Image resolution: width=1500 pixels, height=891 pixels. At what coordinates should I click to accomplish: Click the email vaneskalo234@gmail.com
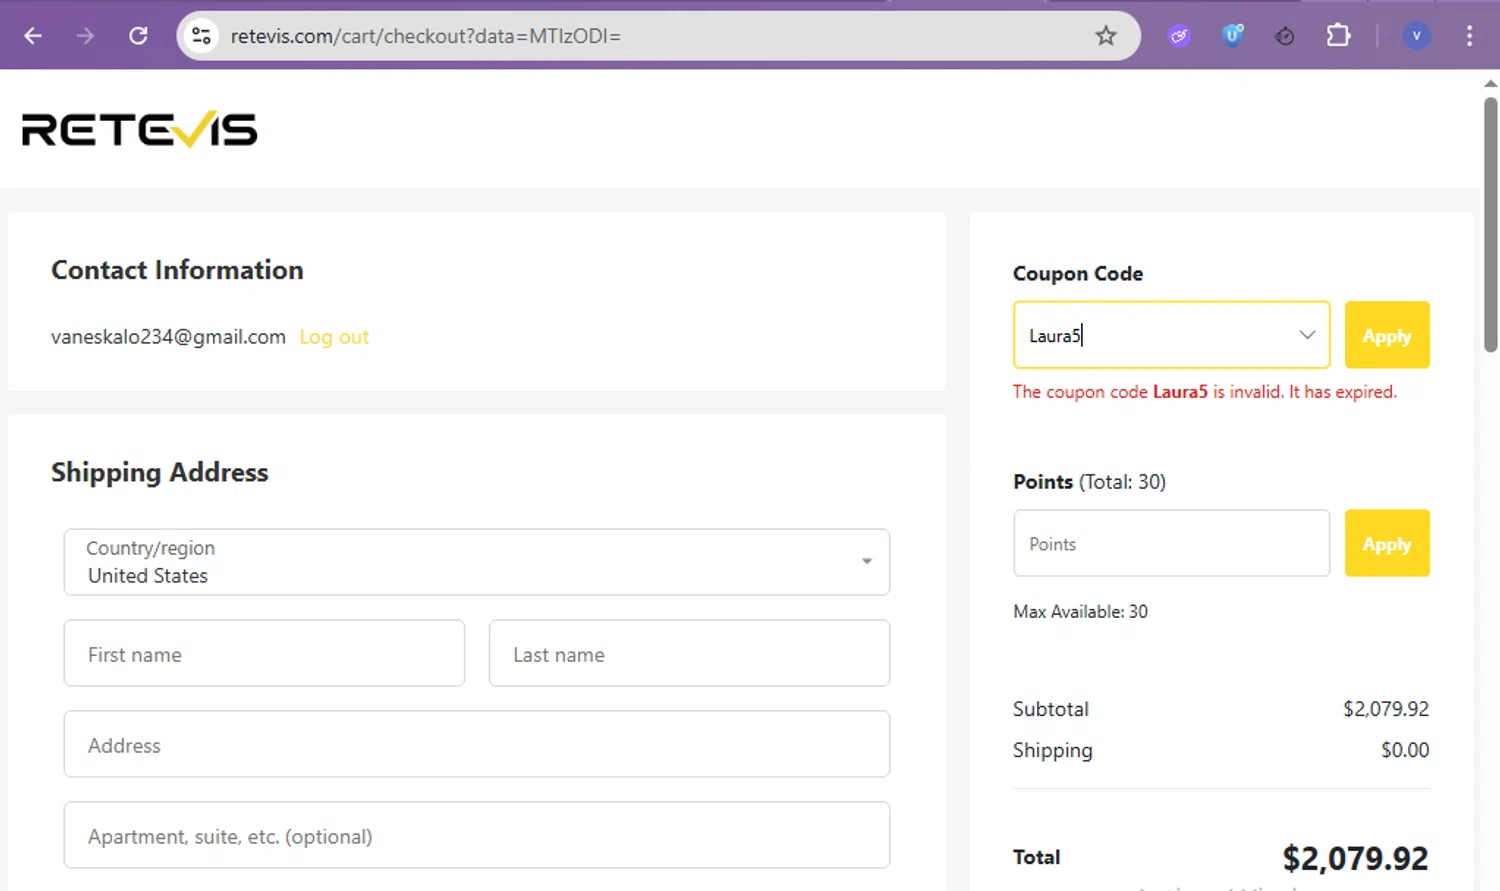pyautogui.click(x=168, y=337)
